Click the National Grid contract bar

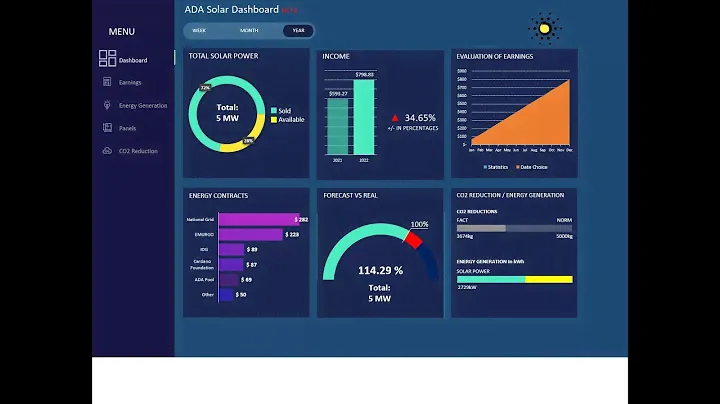point(255,219)
